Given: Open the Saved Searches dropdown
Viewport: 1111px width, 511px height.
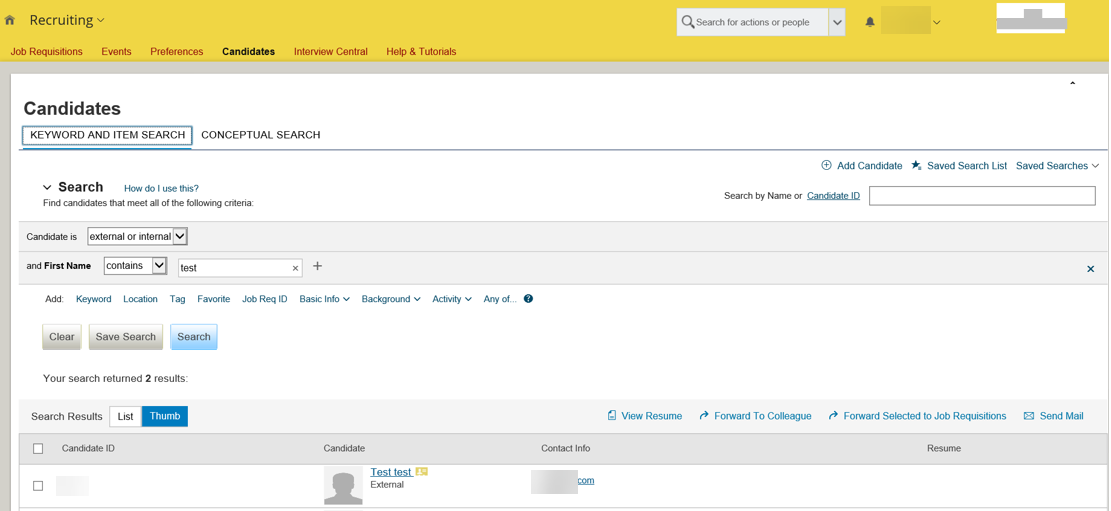Looking at the screenshot, I should click(1057, 165).
